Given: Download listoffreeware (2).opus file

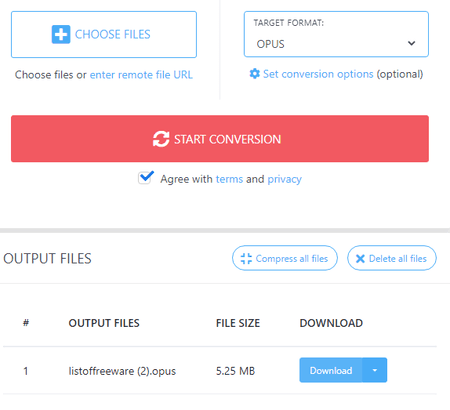Looking at the screenshot, I should tap(331, 370).
